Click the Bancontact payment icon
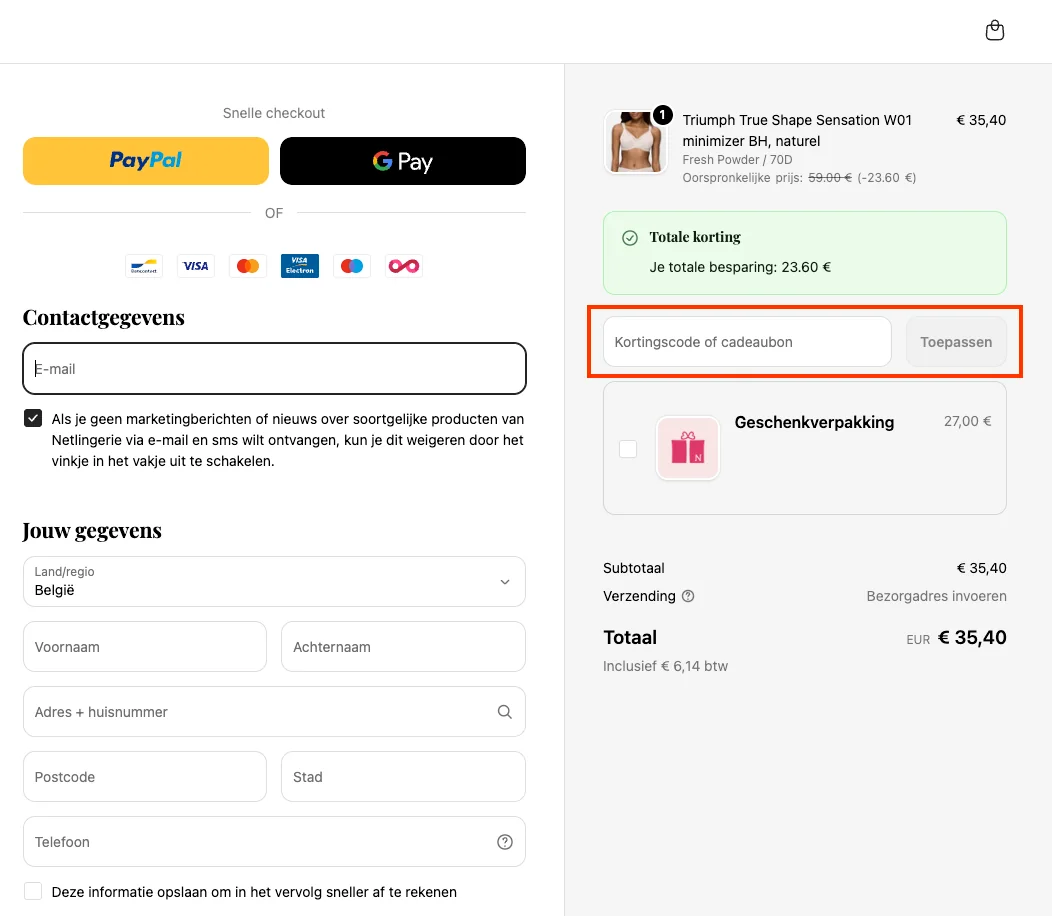 143,265
